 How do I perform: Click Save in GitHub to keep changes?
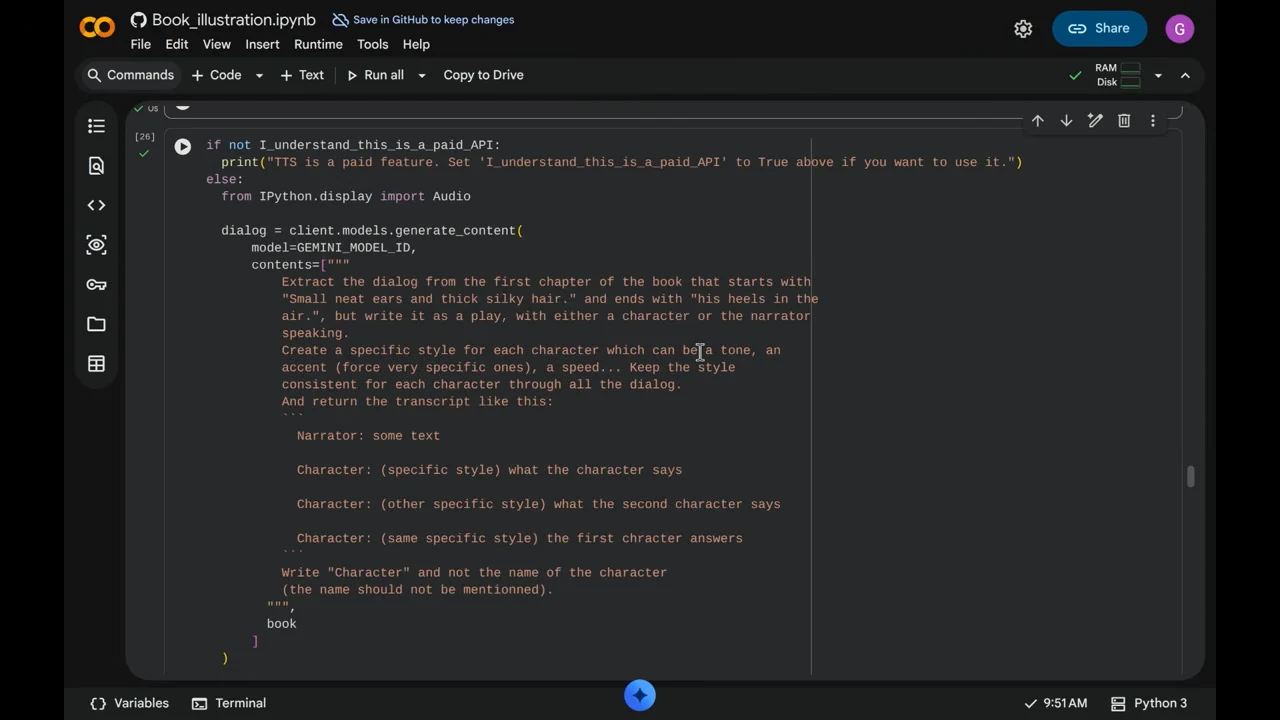pyautogui.click(x=423, y=20)
